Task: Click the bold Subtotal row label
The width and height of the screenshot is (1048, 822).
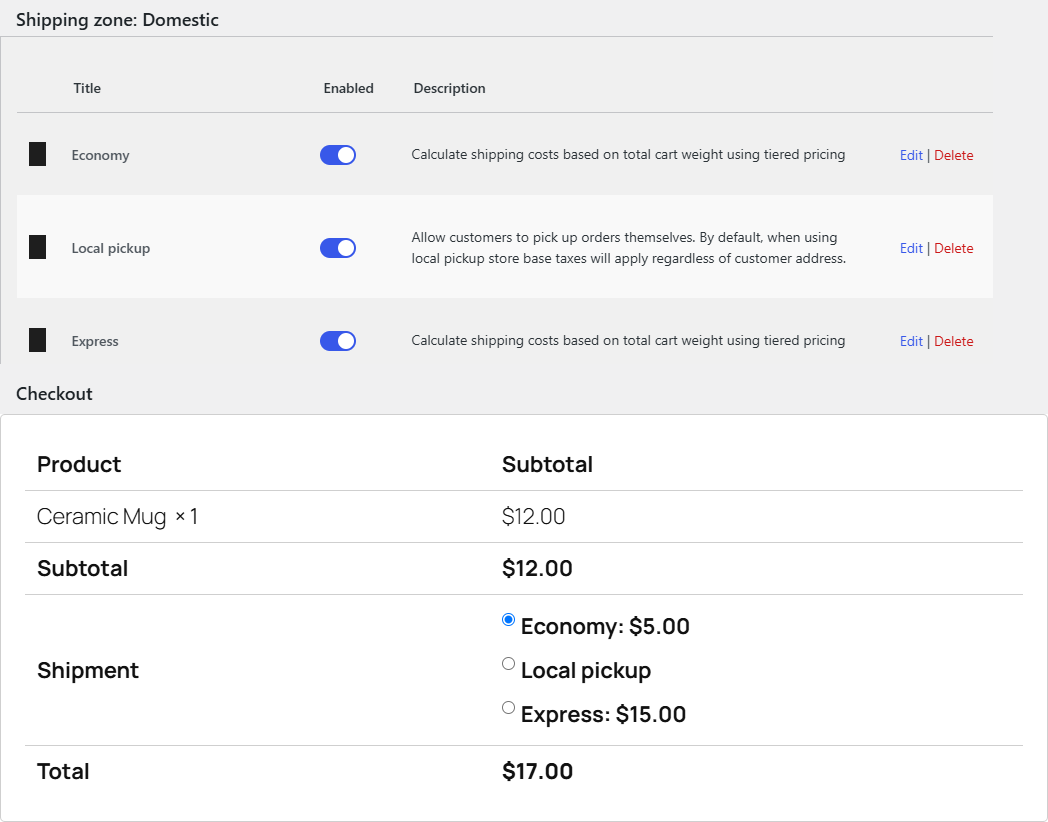Action: [x=82, y=568]
